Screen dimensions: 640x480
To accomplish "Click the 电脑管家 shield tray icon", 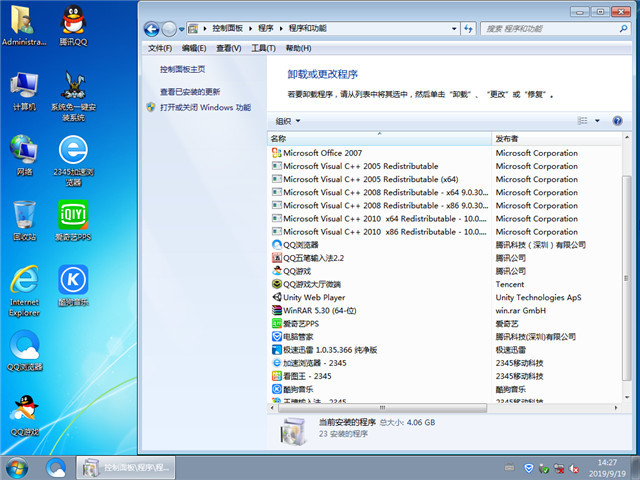I will [x=529, y=468].
